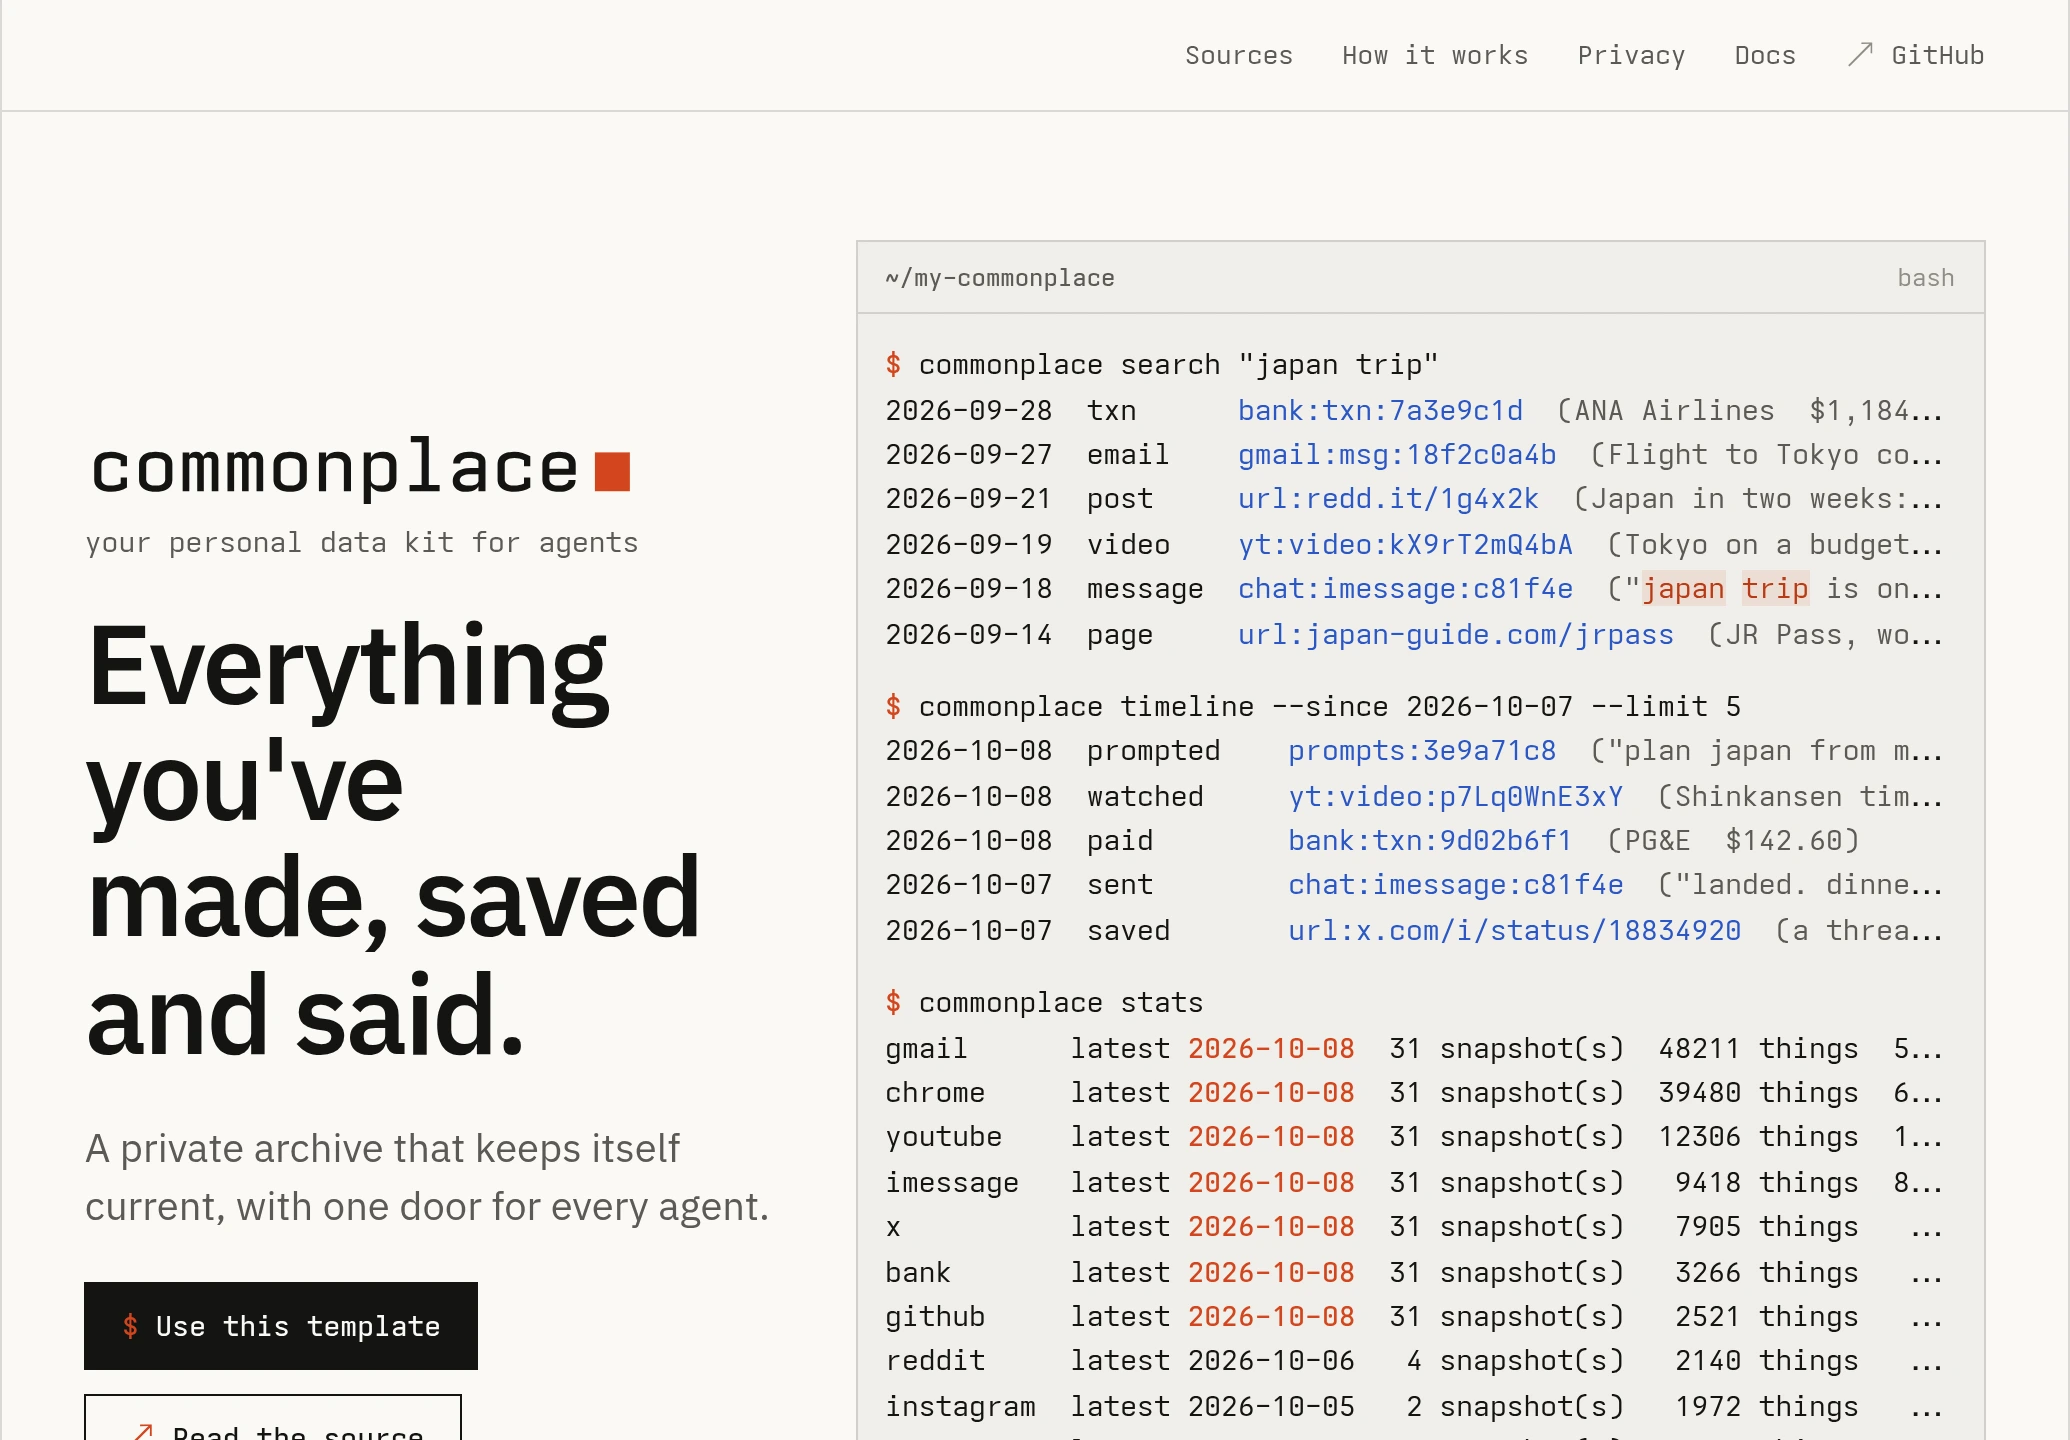
Task: Open gmail:msg:18f2c0a4b result link
Action: point(1397,455)
